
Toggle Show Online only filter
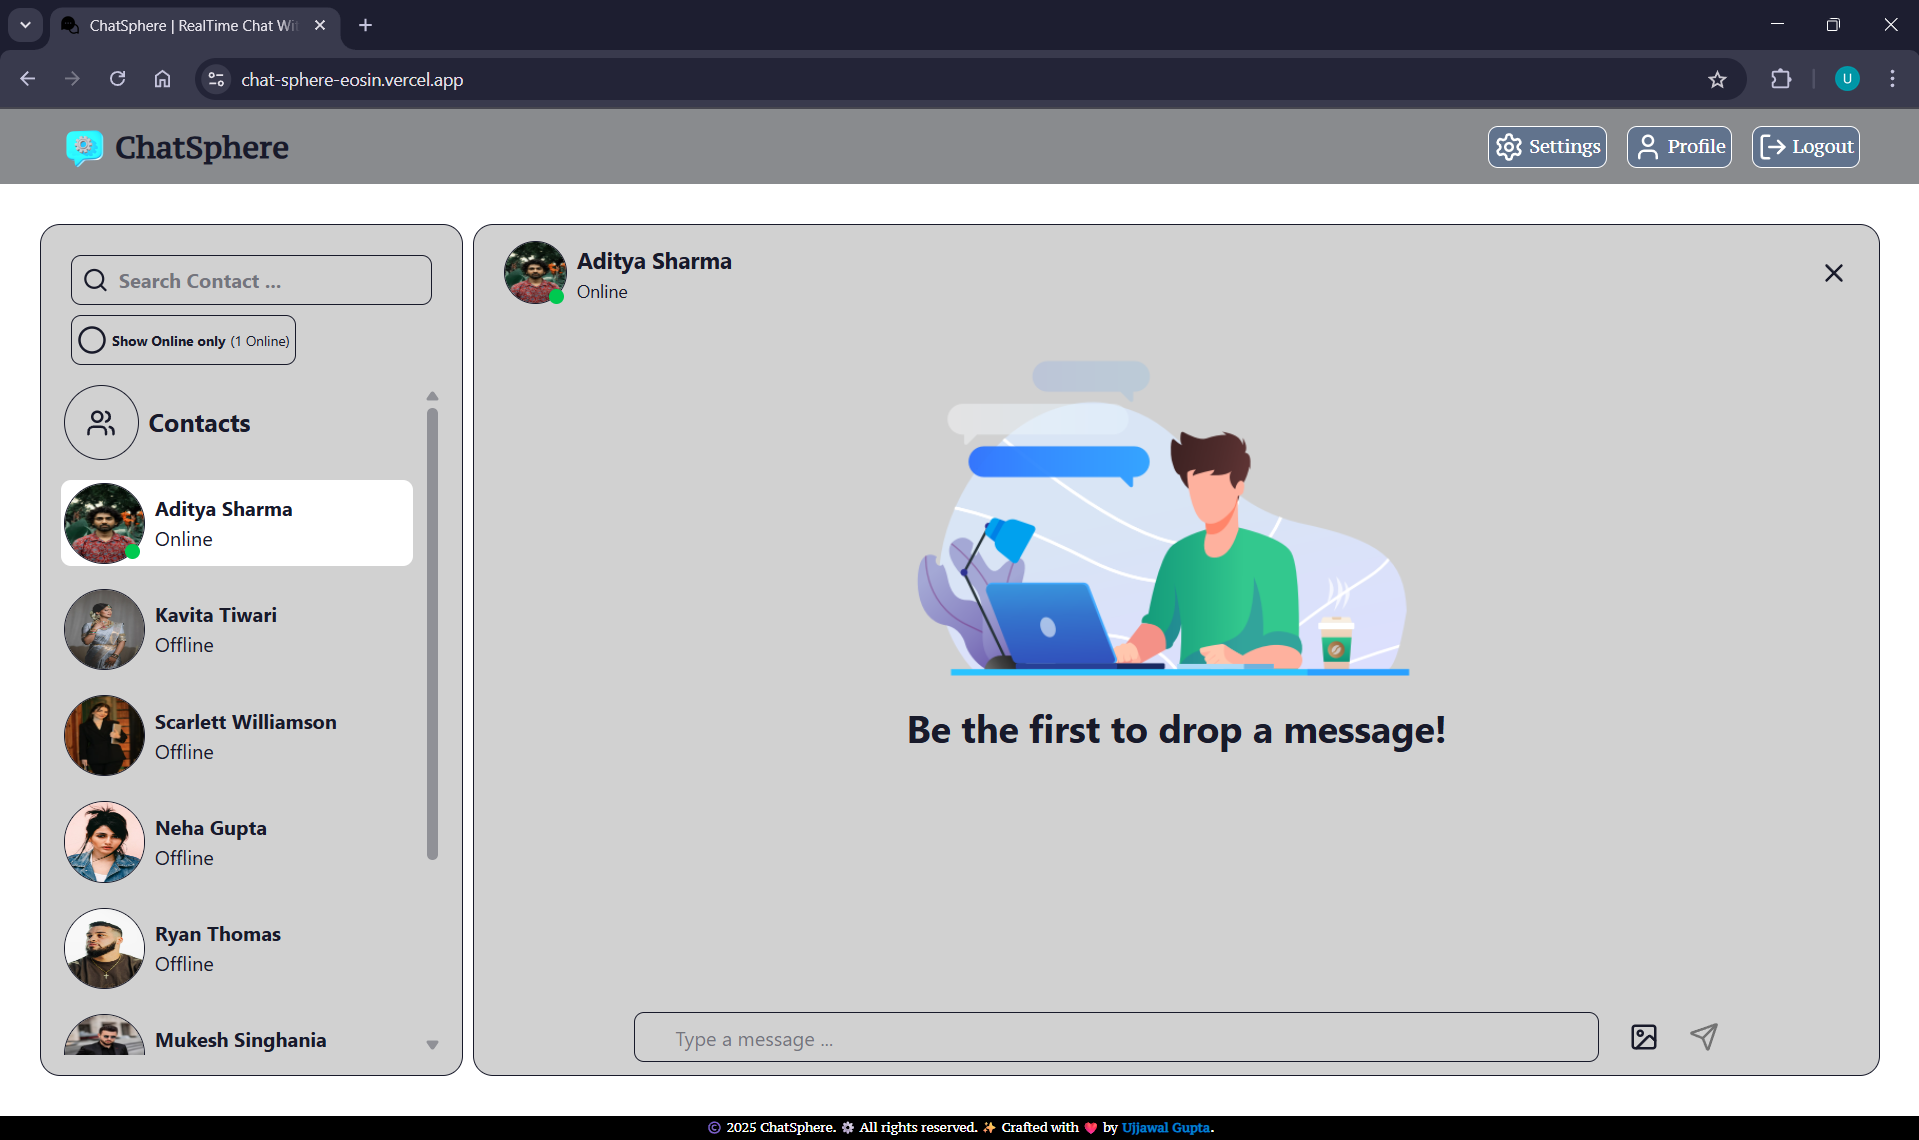[183, 340]
